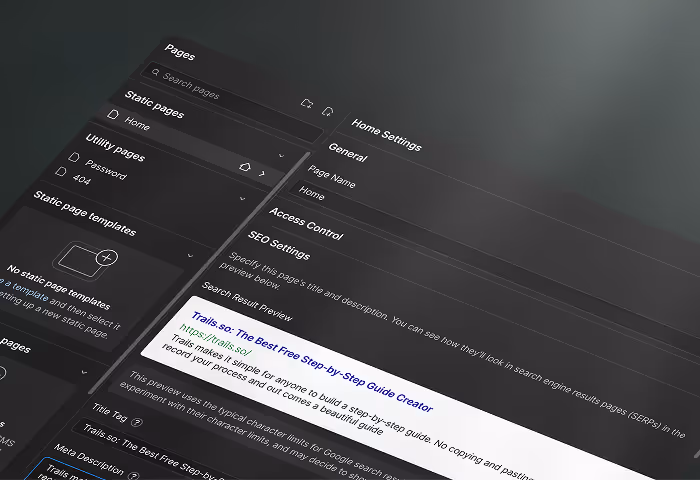Click the Static page templates header label

(x=85, y=213)
